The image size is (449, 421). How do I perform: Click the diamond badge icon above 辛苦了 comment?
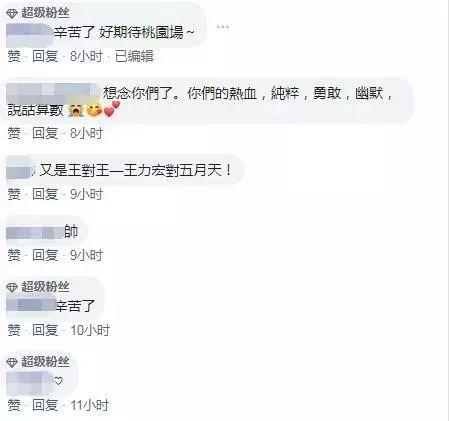(12, 287)
